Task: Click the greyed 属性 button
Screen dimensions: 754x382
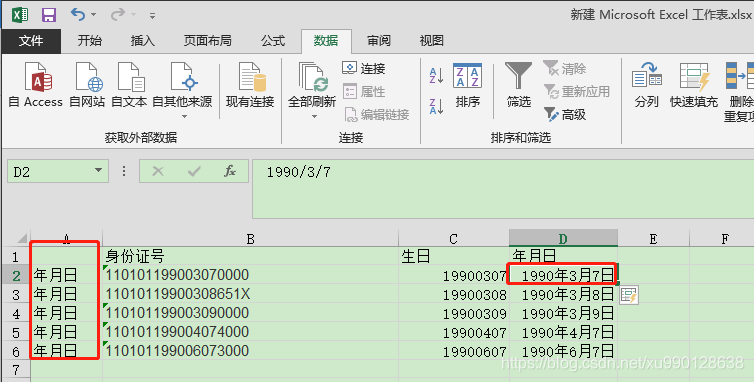Action: coord(364,91)
